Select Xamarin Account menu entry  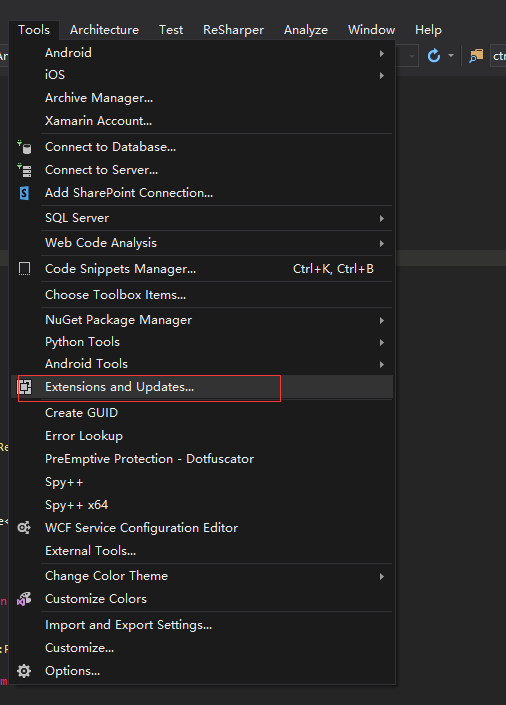tap(202, 120)
